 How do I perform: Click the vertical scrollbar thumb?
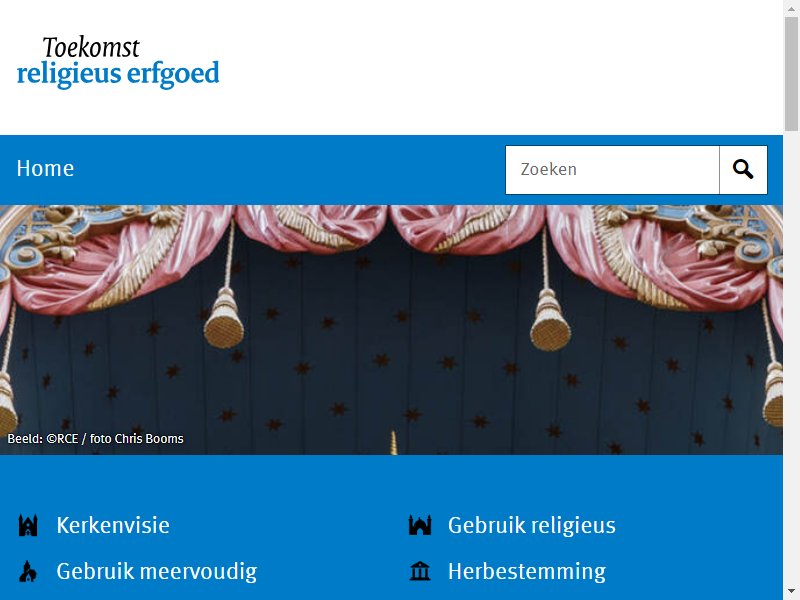(x=791, y=74)
